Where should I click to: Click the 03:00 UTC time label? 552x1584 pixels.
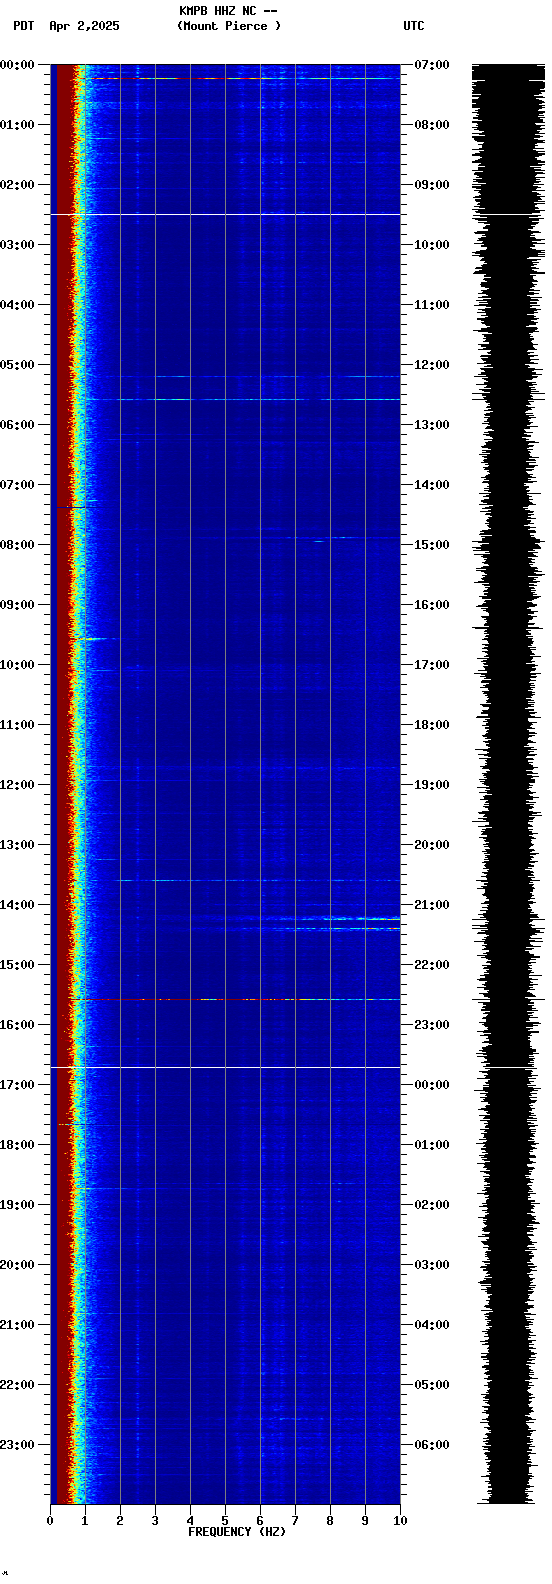click(432, 1265)
